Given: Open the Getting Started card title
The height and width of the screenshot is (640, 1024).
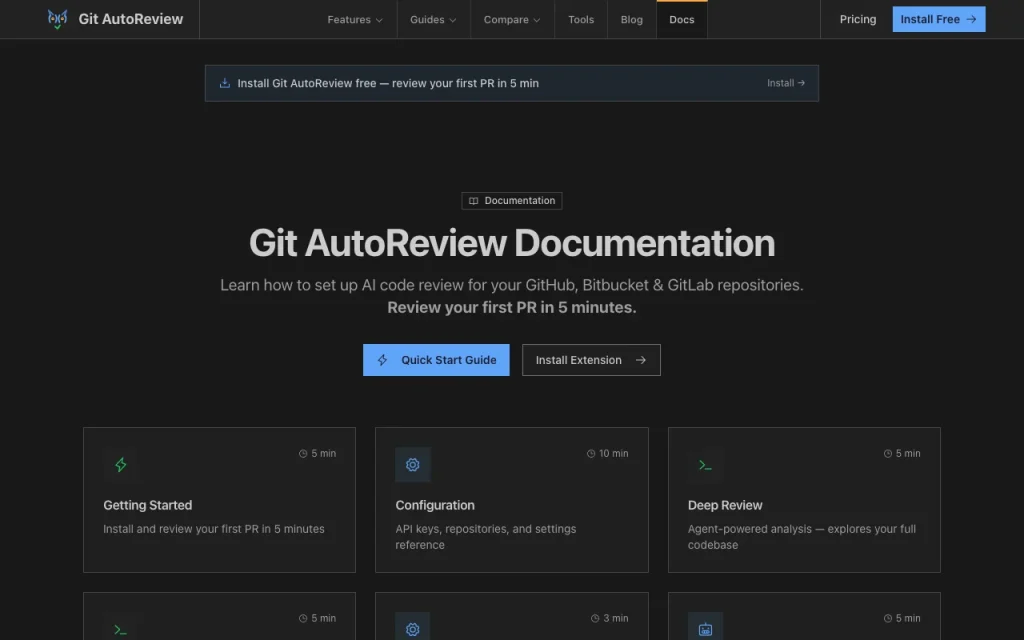Looking at the screenshot, I should [148, 505].
